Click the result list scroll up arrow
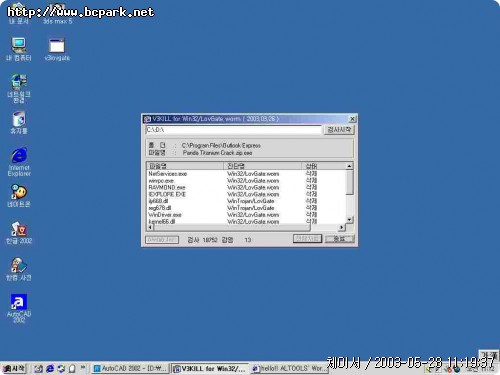 point(349,166)
